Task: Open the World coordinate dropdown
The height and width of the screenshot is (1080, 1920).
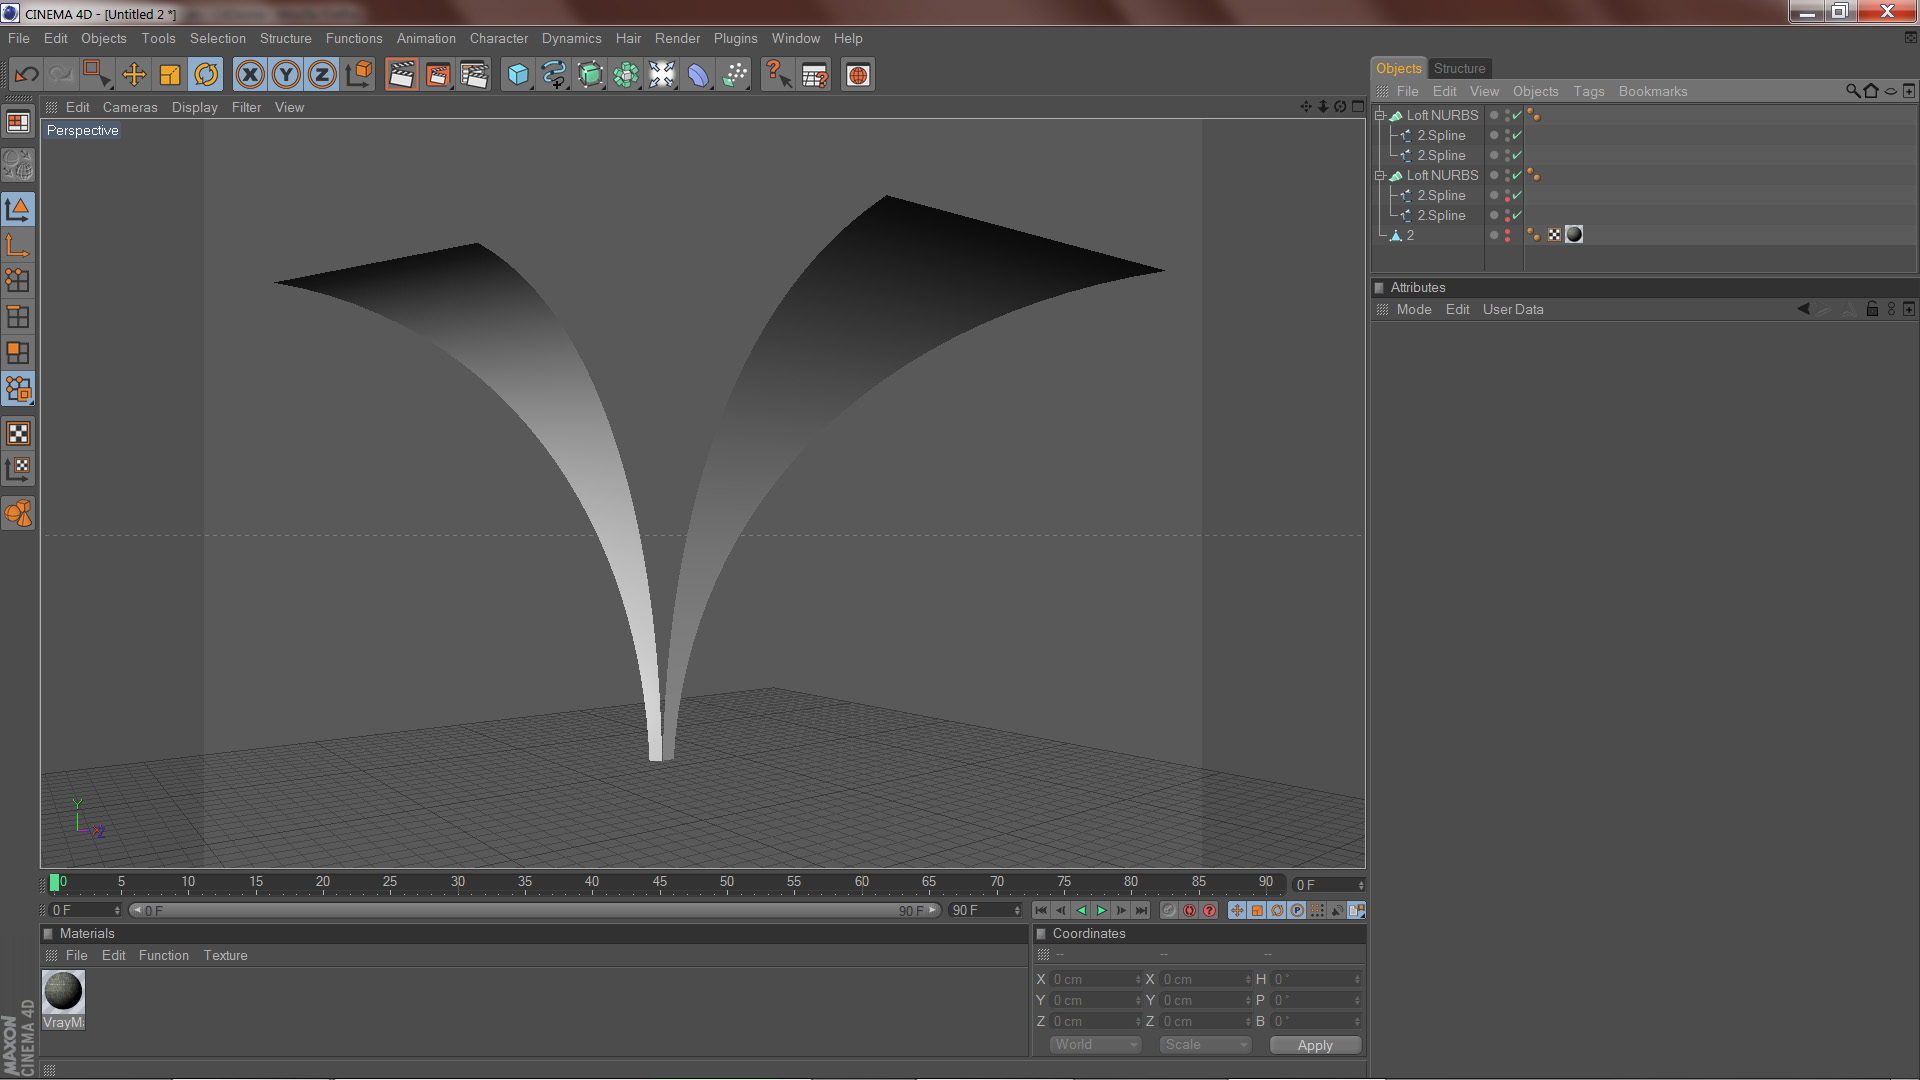Action: pyautogui.click(x=1095, y=1044)
